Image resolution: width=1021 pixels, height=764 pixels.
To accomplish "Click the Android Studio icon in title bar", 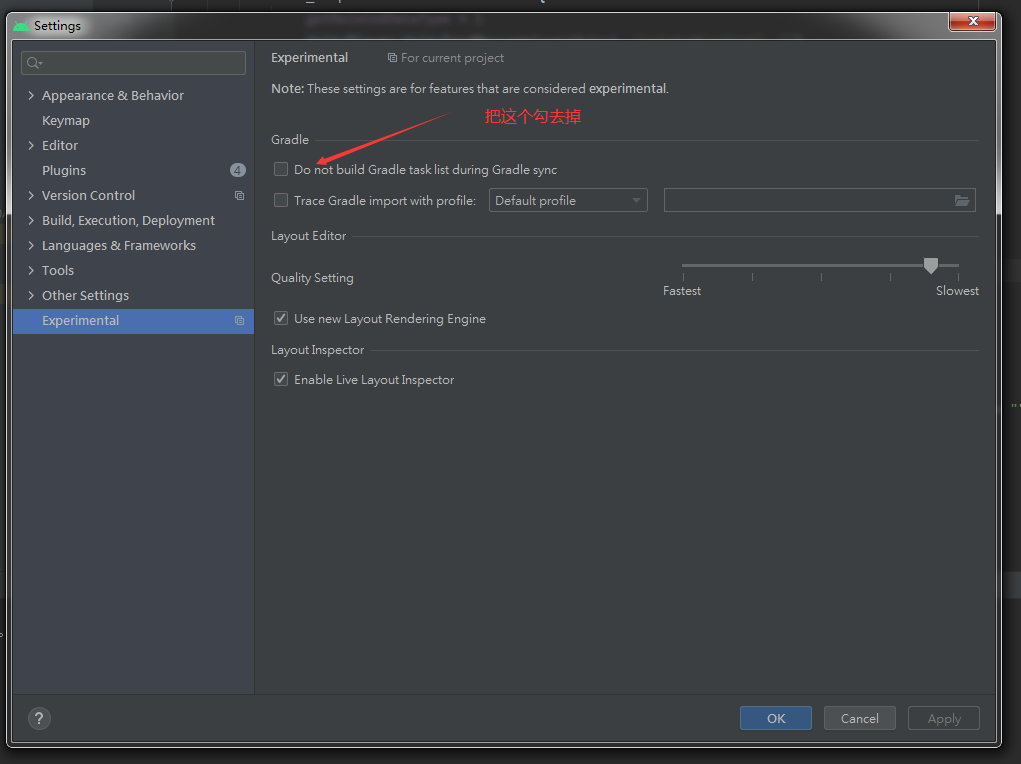I will coord(21,26).
